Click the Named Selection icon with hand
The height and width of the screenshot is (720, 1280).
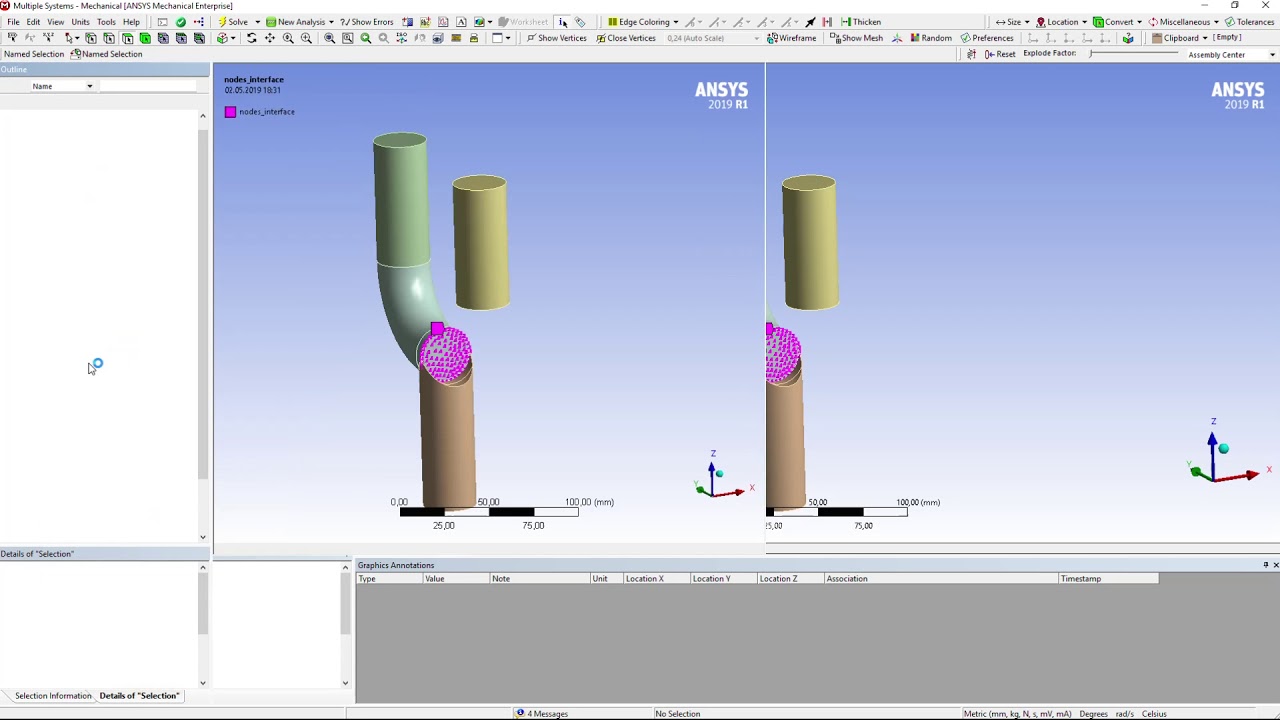(75, 54)
